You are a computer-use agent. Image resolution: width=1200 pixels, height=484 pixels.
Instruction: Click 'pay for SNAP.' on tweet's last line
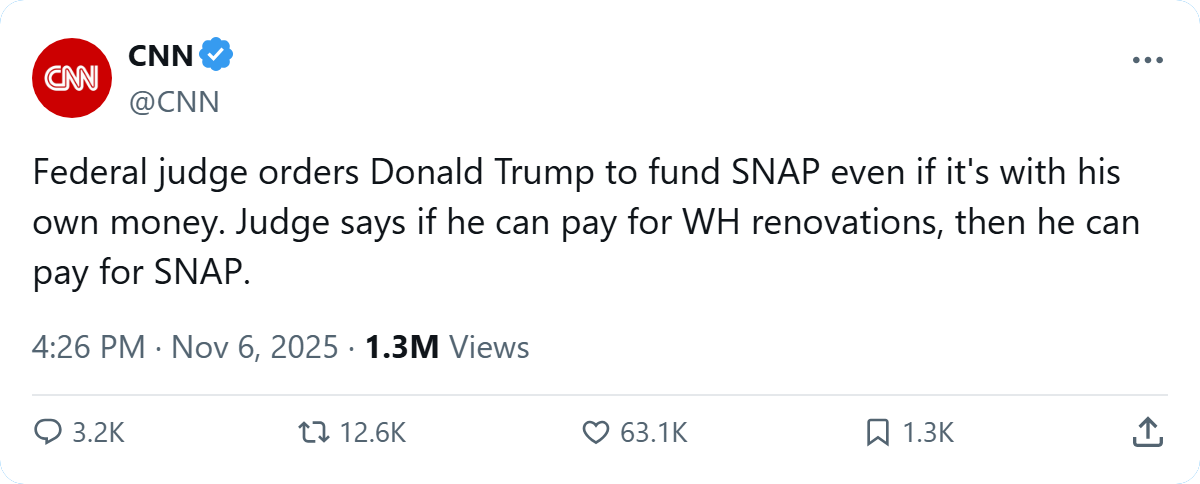pos(139,272)
